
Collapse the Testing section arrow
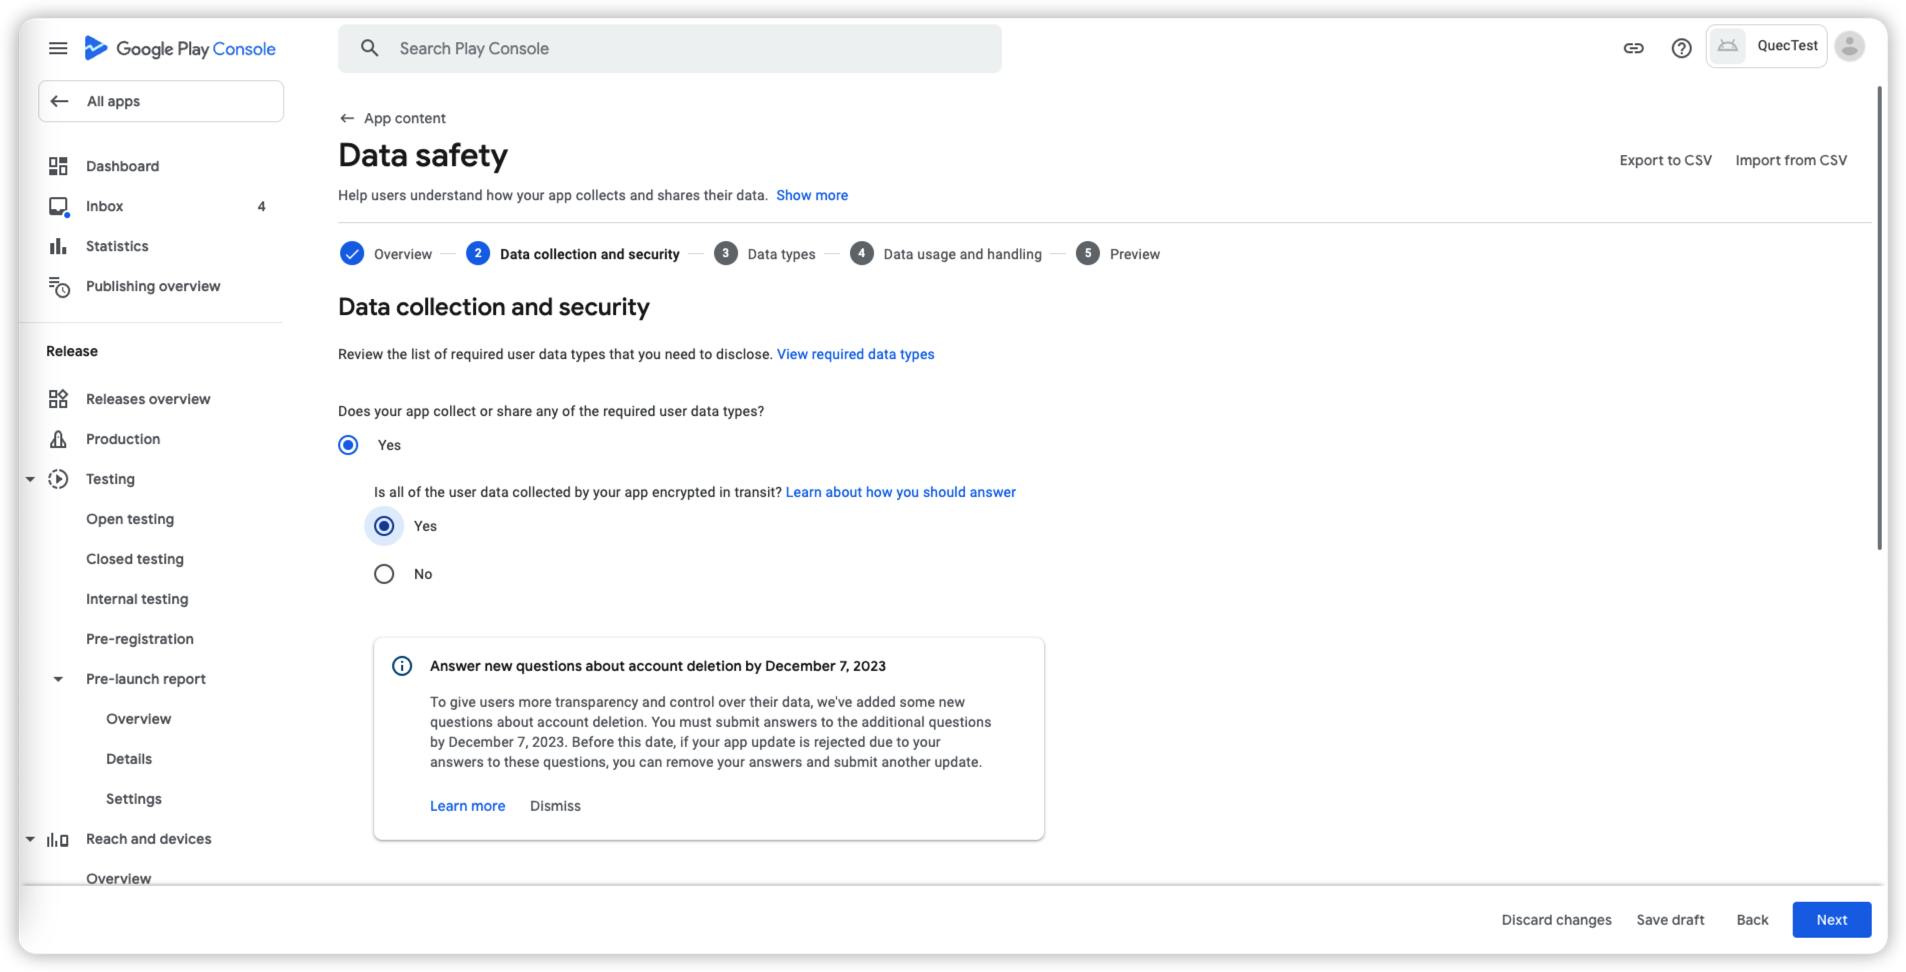(x=30, y=479)
